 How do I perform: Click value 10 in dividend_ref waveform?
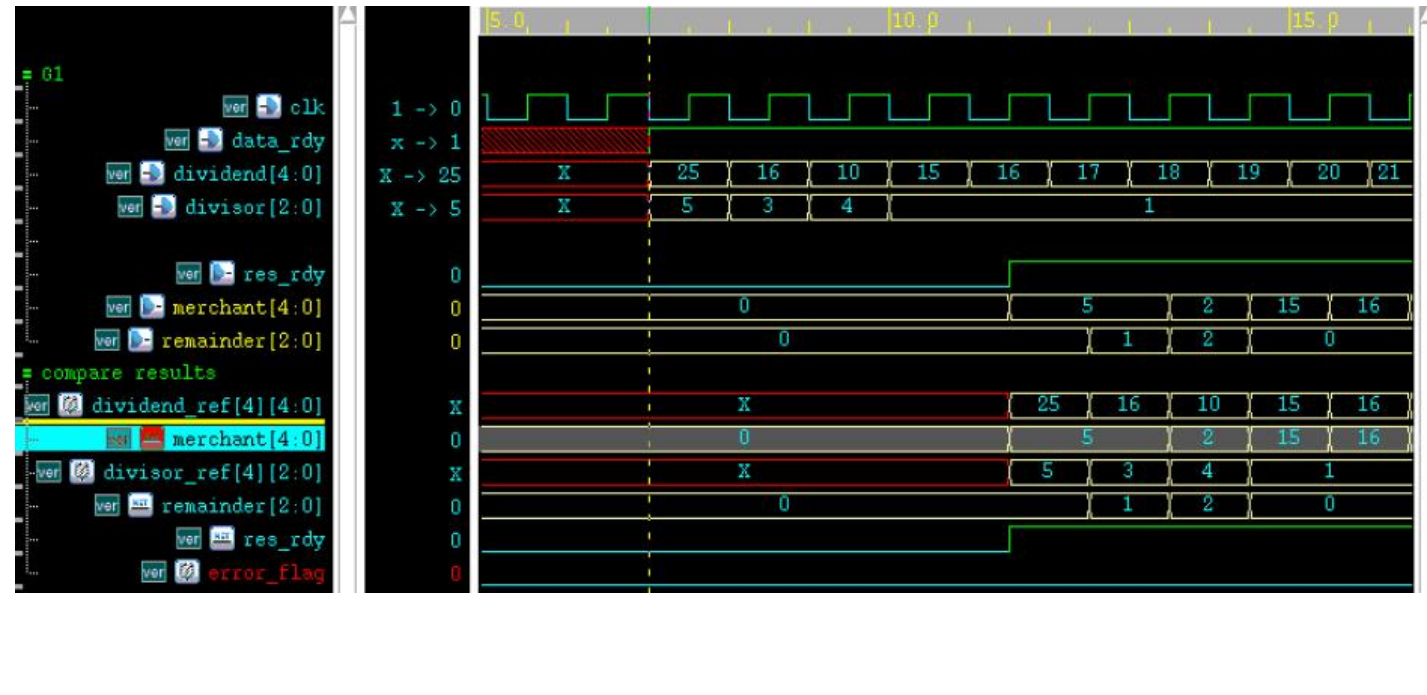pos(1208,404)
